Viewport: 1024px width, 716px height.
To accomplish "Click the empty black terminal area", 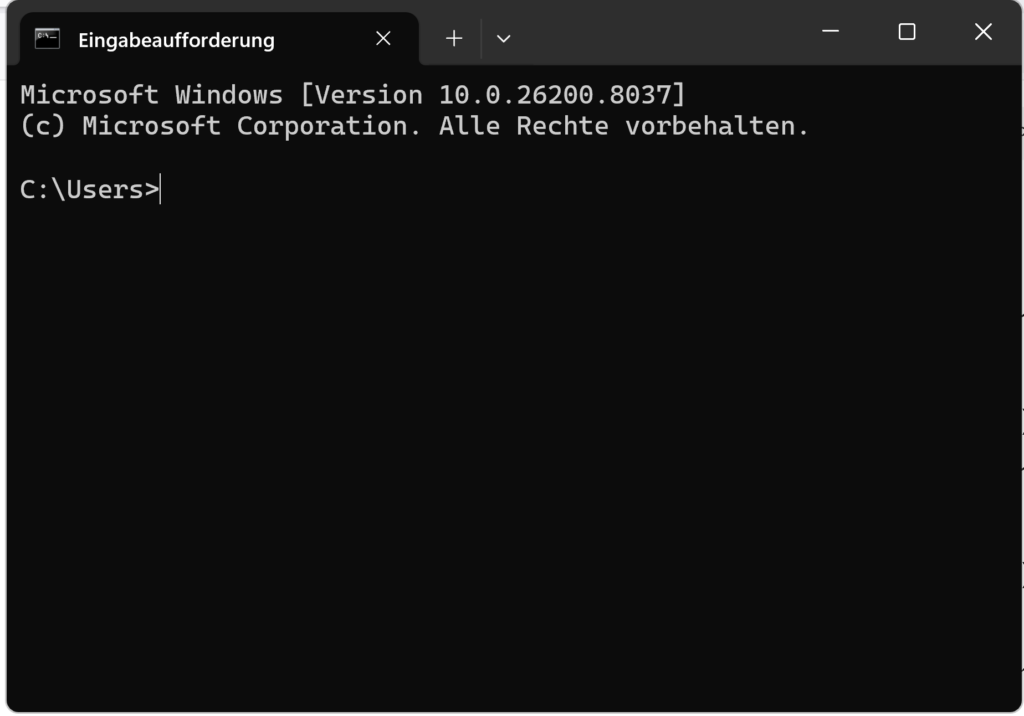I will coord(500,450).
